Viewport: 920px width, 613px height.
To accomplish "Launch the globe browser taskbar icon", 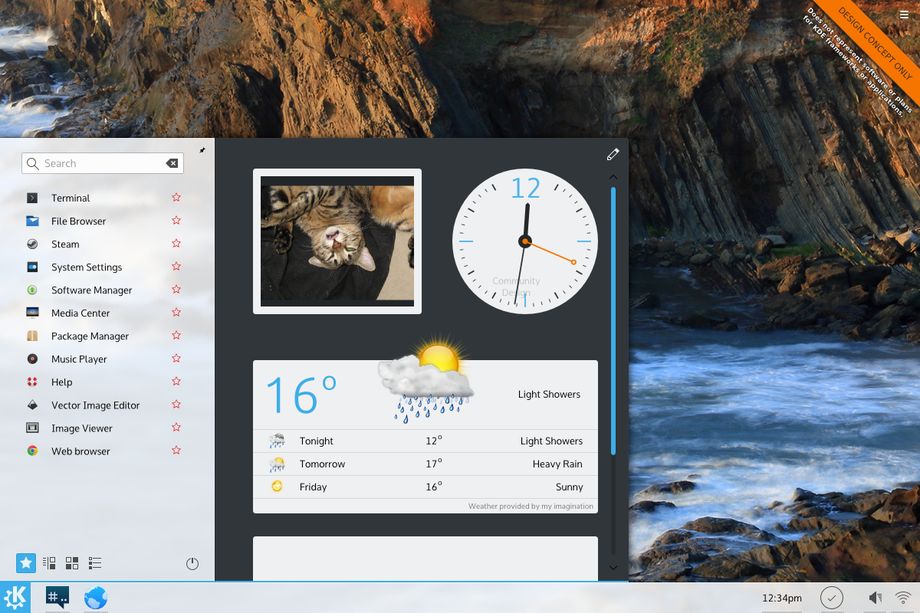I will click(96, 598).
